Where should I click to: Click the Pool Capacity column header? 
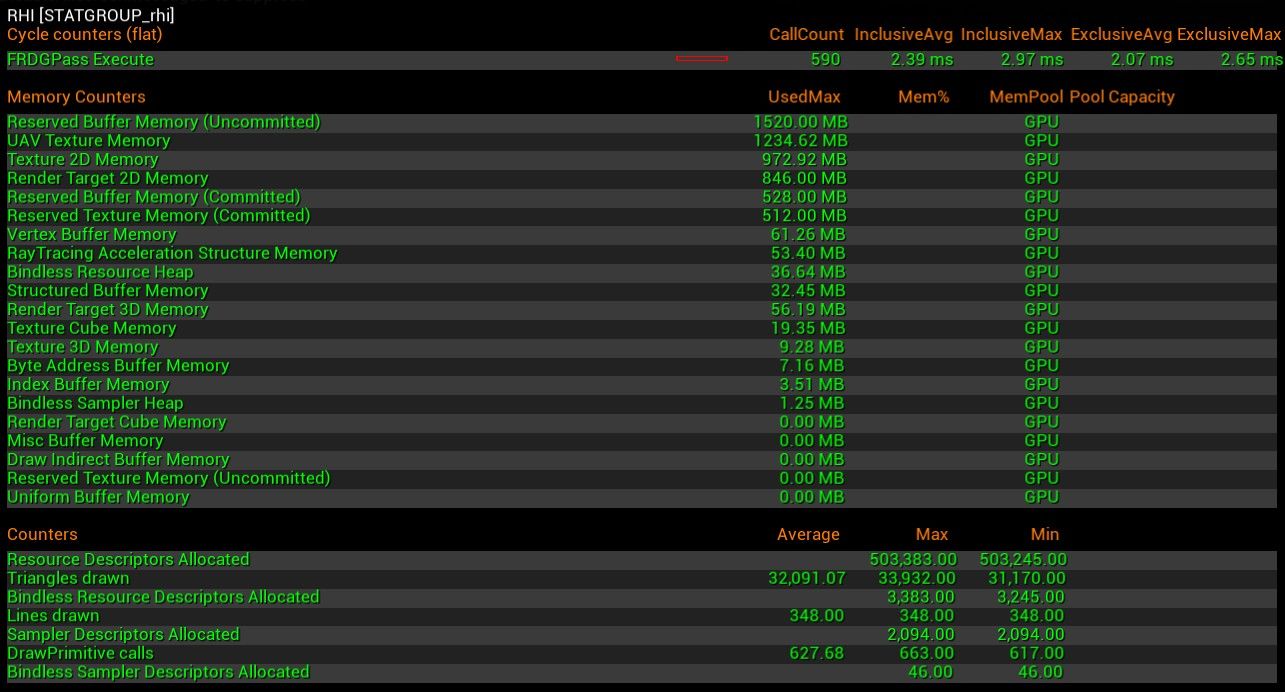click(x=1122, y=97)
